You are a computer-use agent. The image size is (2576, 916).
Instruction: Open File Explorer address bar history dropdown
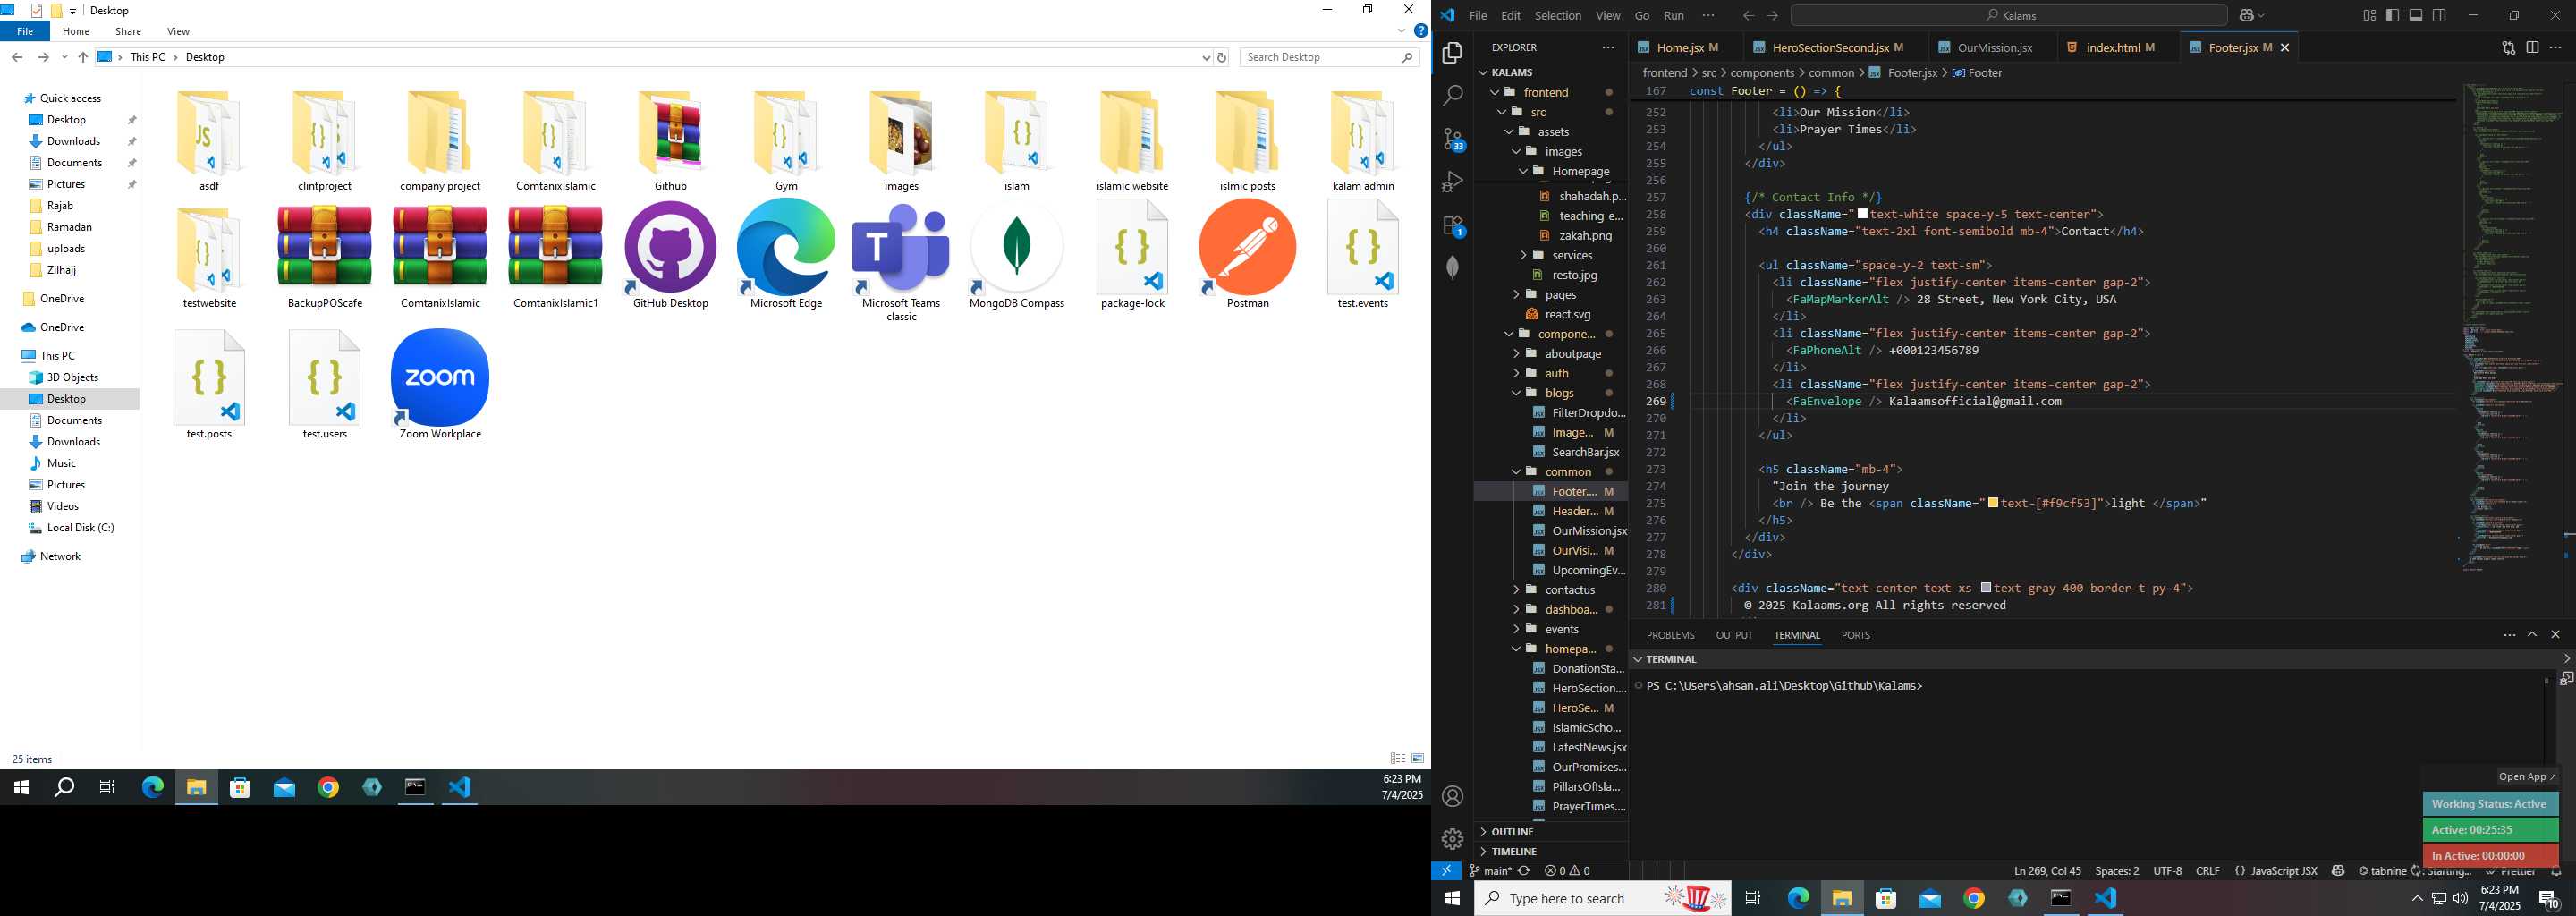tap(1205, 57)
